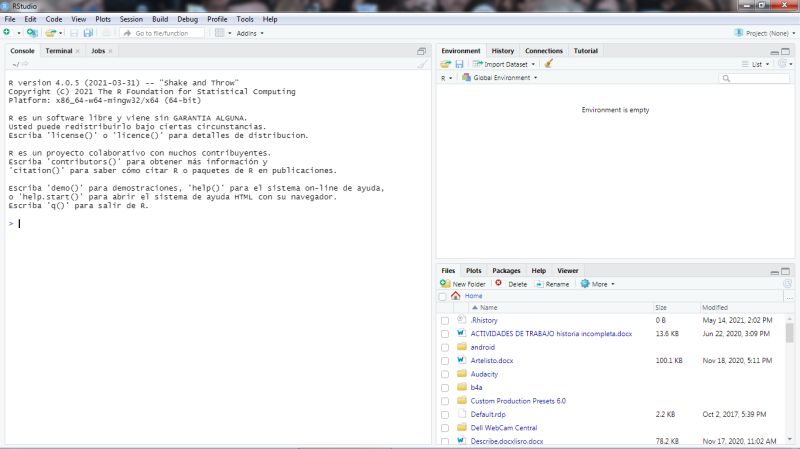Switch to the Packages tab

point(506,271)
